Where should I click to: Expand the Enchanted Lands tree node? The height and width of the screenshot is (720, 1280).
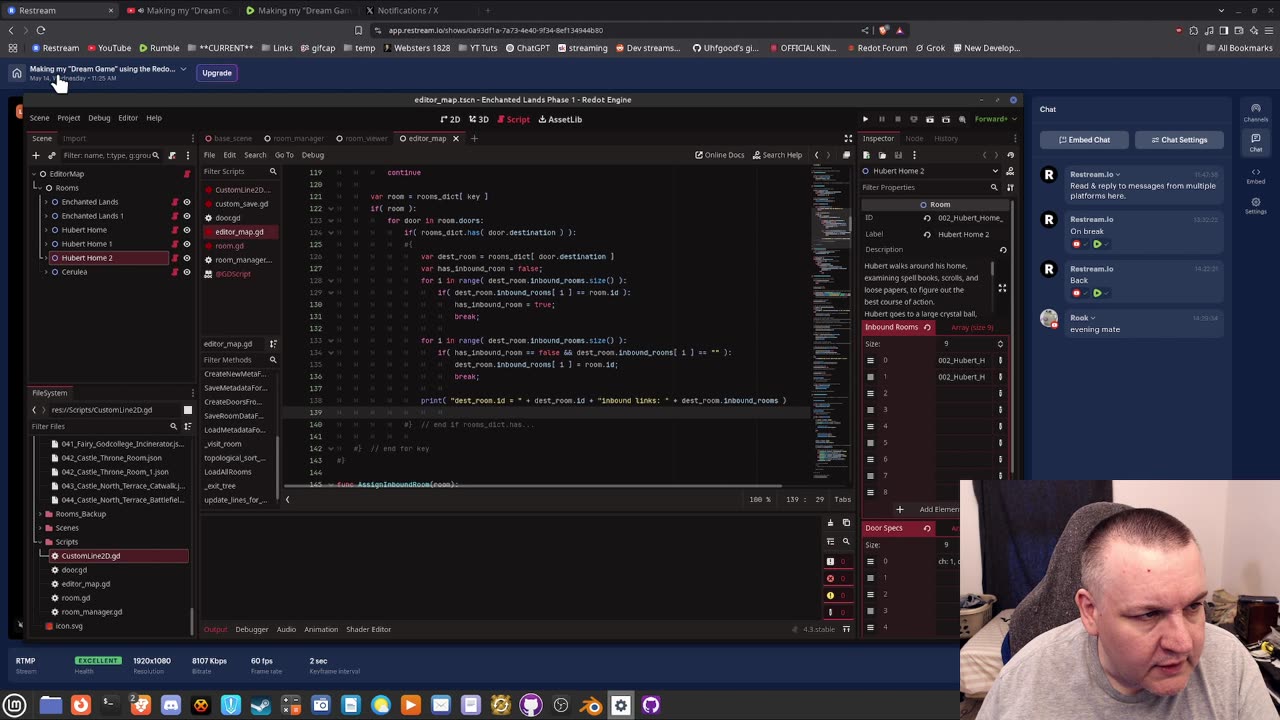(x=45, y=202)
